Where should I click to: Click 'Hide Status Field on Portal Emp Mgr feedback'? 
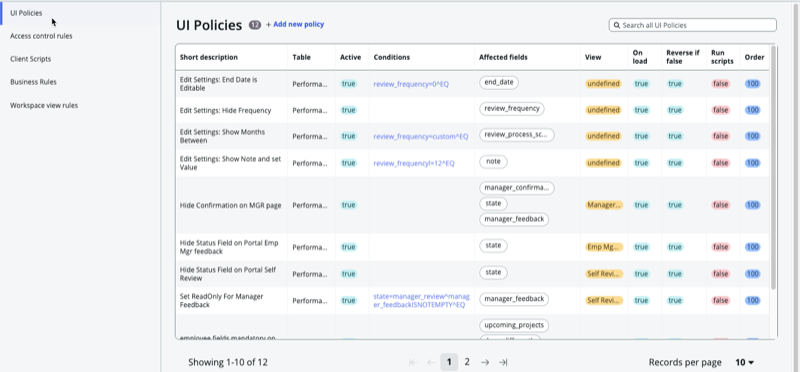pos(229,247)
